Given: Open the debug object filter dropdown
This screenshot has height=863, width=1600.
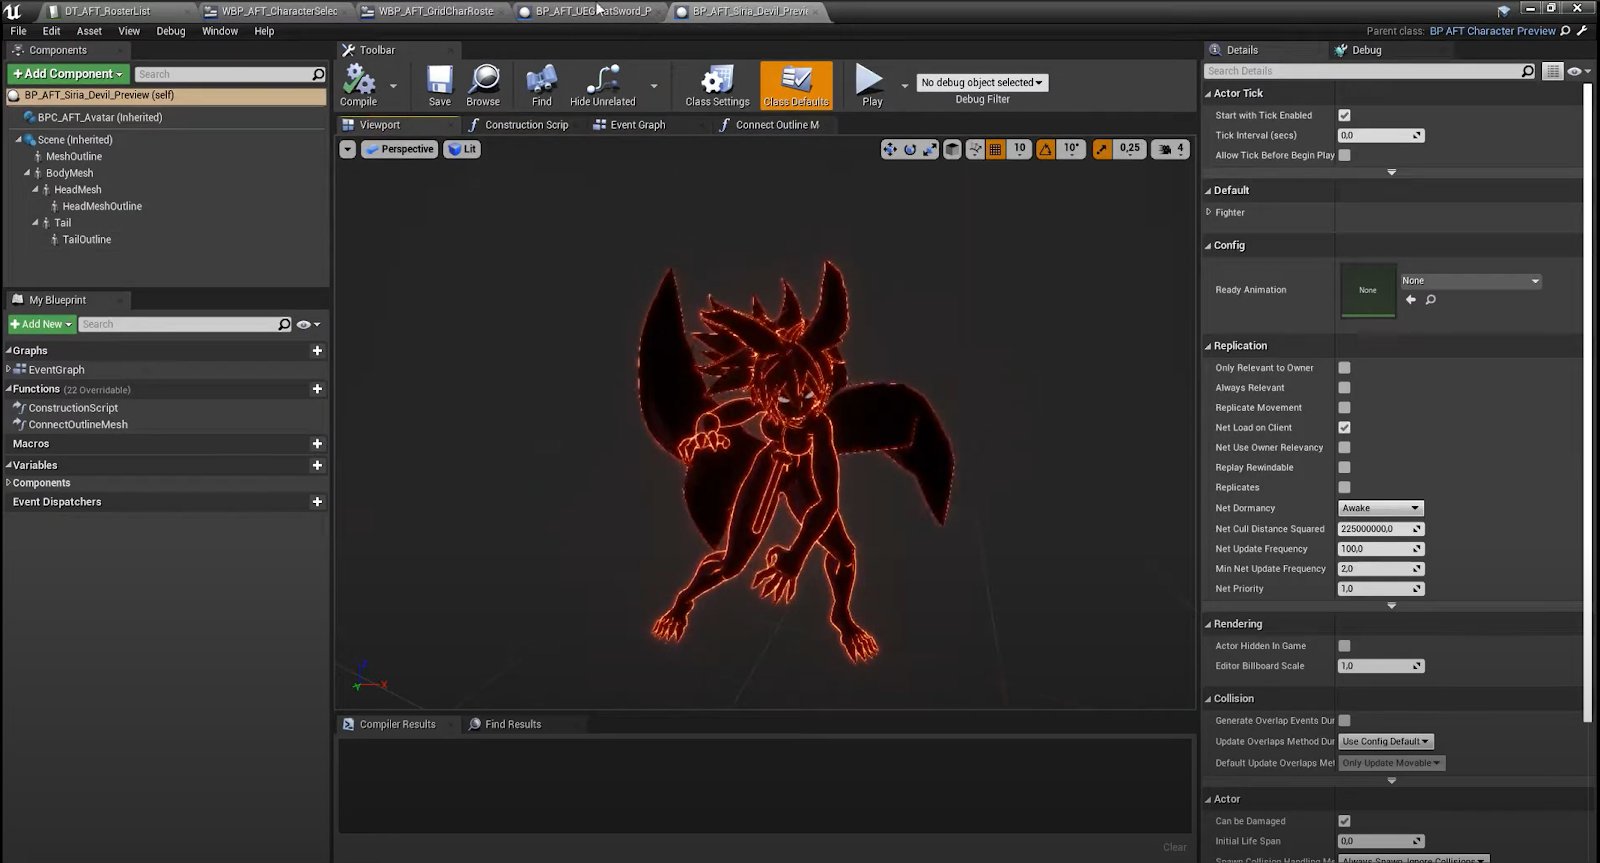Looking at the screenshot, I should pos(982,83).
